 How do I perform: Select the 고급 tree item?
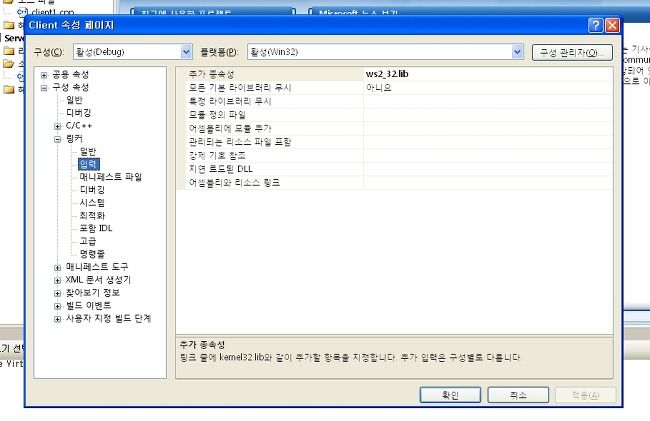88,241
